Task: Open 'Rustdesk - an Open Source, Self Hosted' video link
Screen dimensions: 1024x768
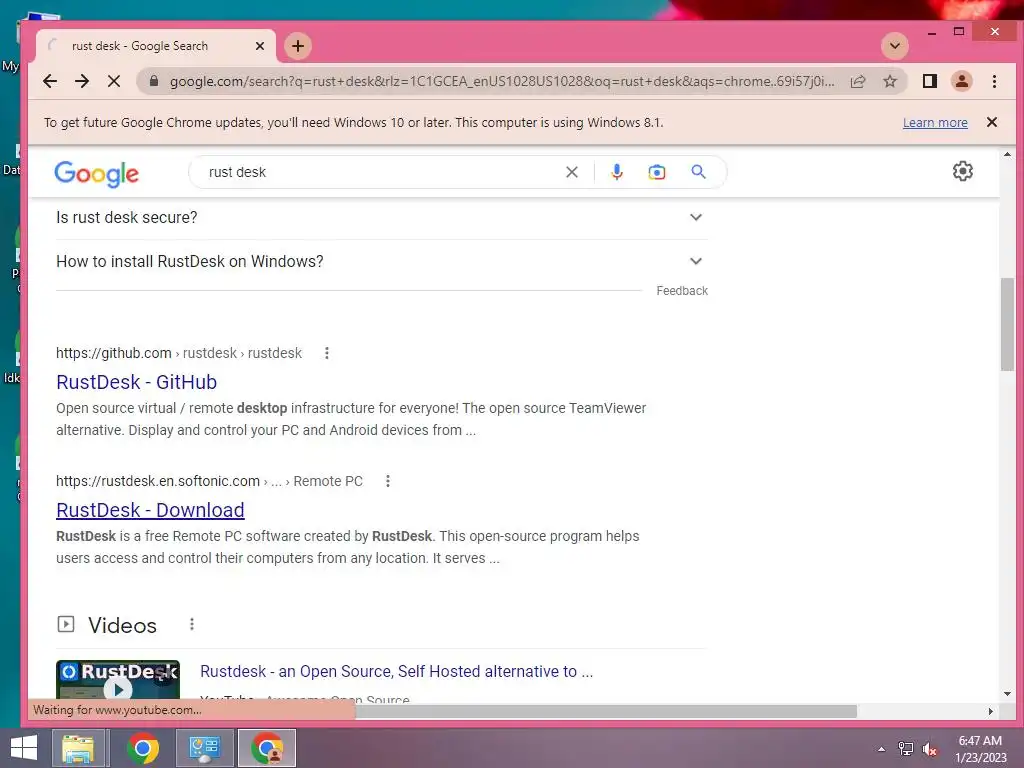Action: 396,671
